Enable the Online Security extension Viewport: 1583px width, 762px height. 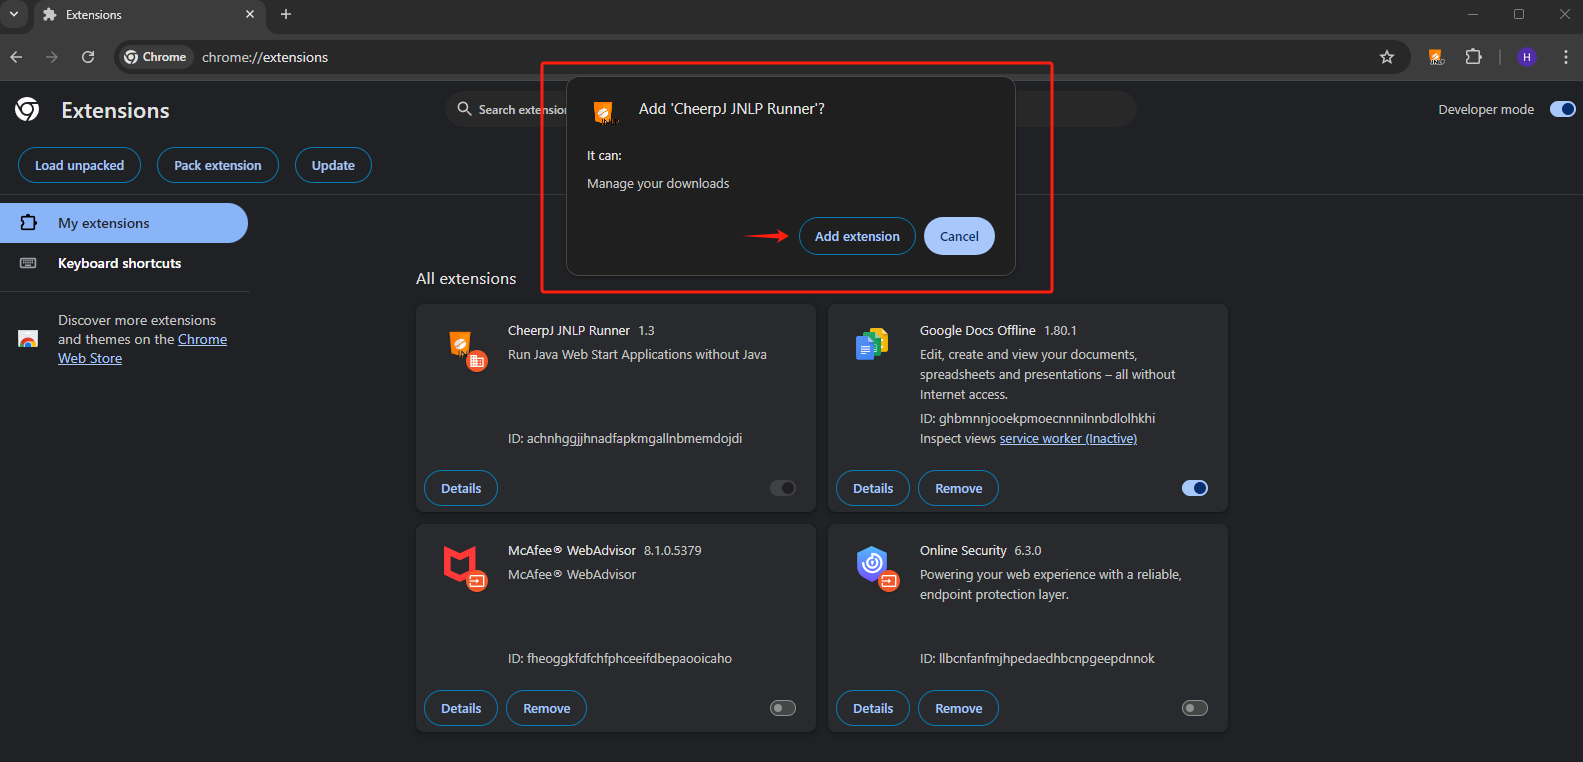[x=1194, y=708]
